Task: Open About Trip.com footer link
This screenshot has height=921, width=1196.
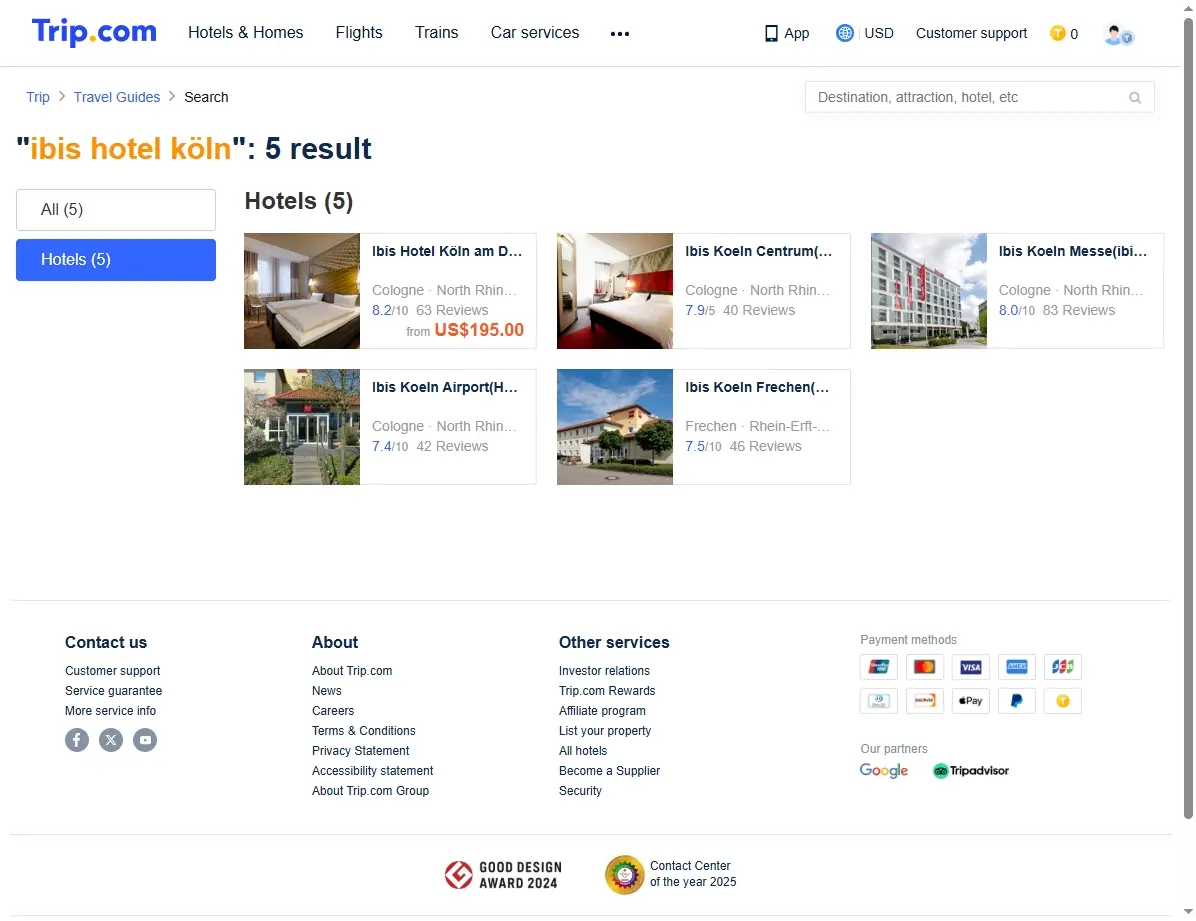Action: (x=352, y=671)
